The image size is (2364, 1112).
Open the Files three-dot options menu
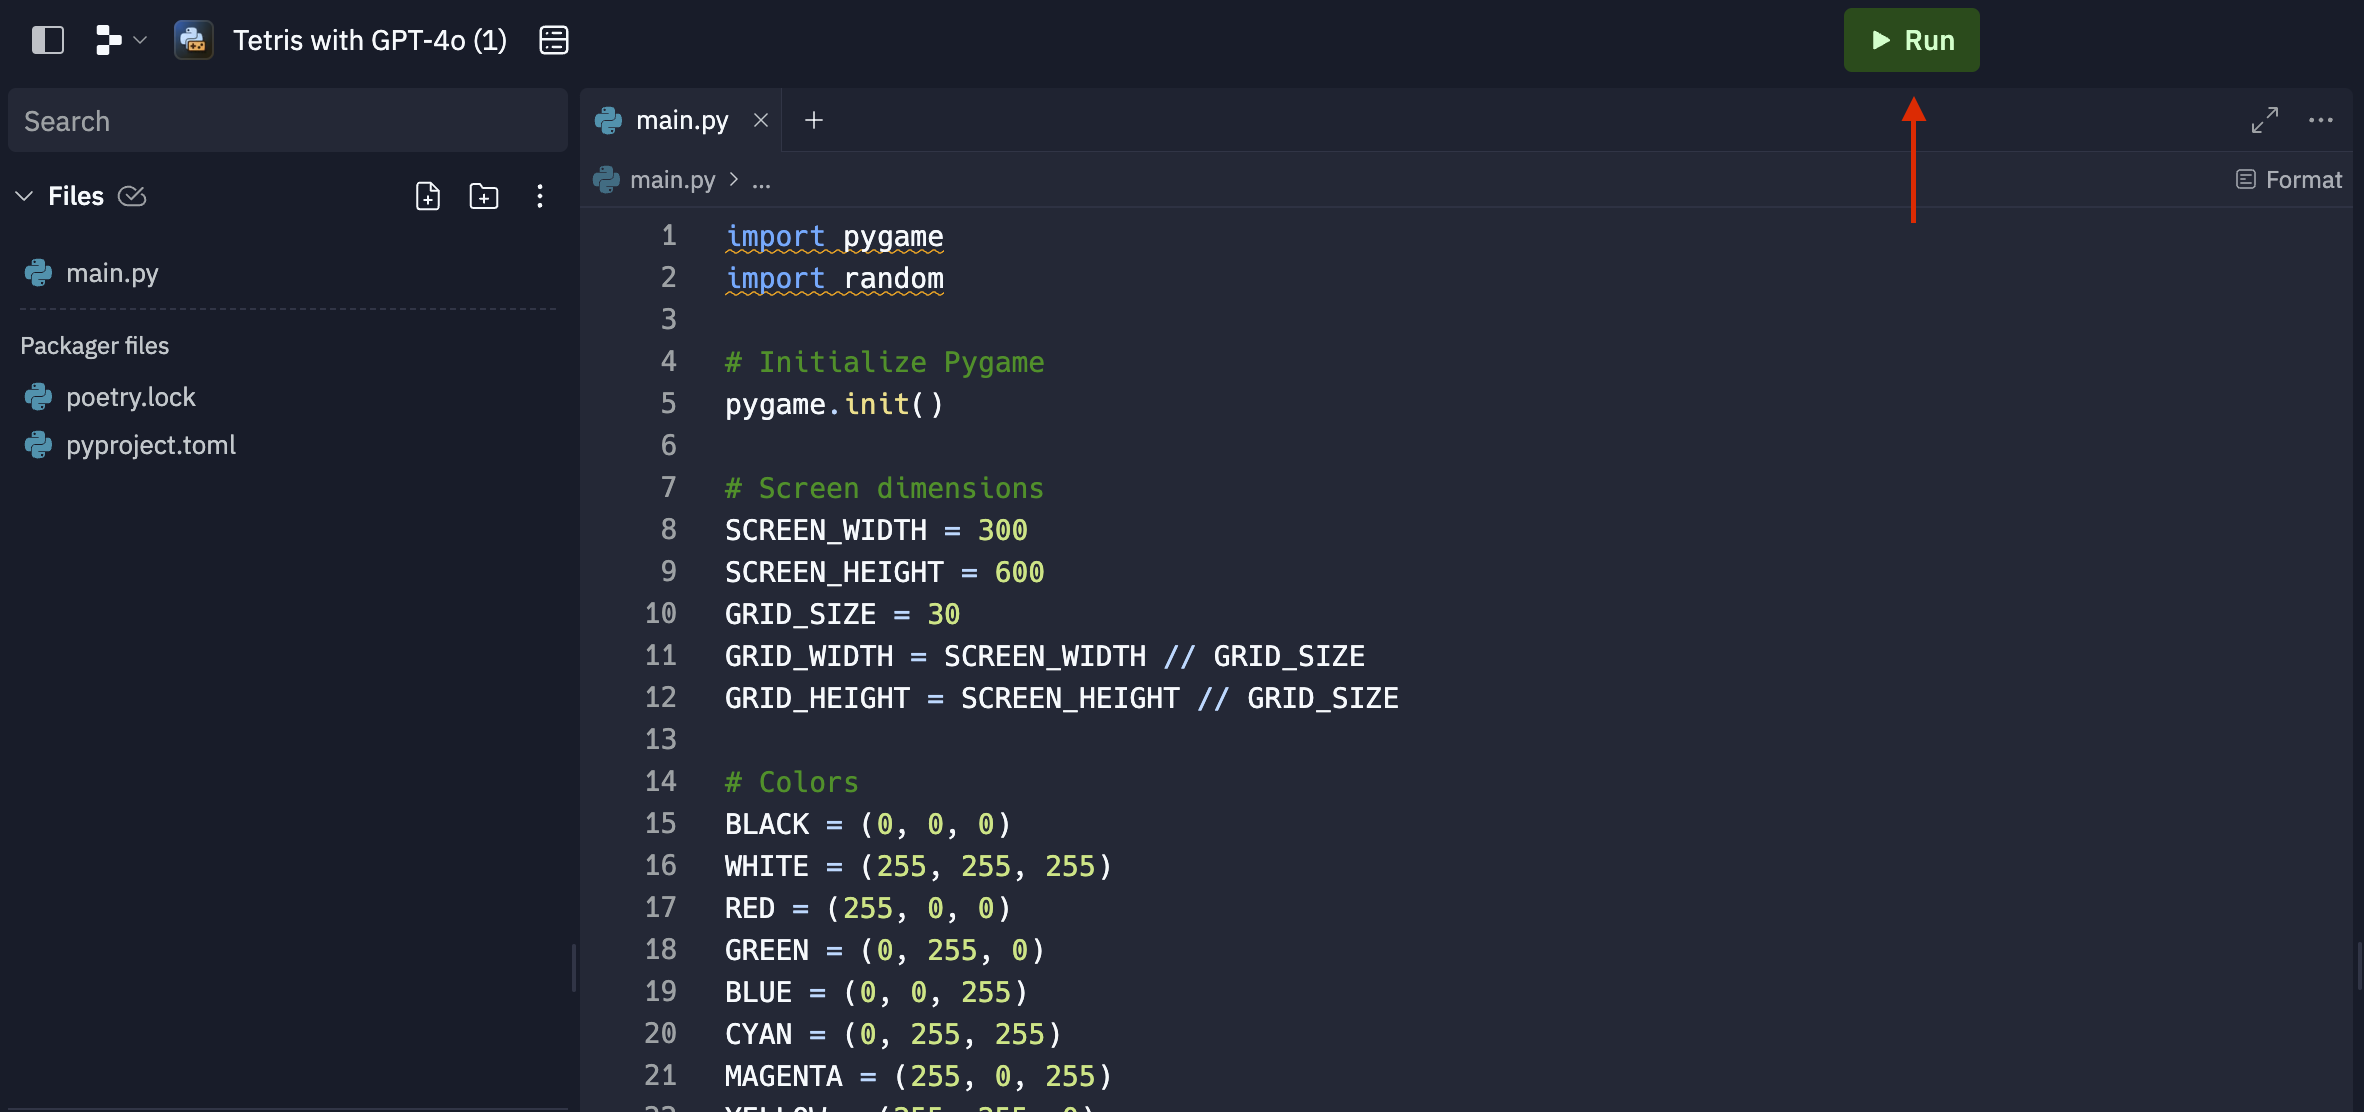pos(540,196)
